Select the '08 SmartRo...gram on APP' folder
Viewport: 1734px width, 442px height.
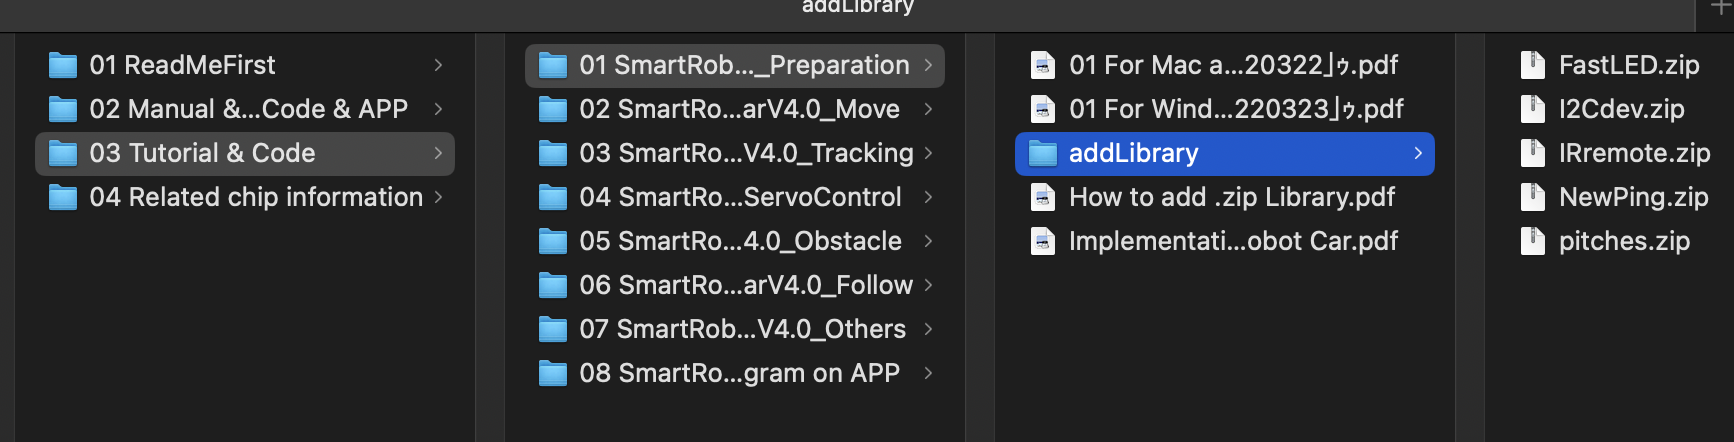(x=739, y=373)
